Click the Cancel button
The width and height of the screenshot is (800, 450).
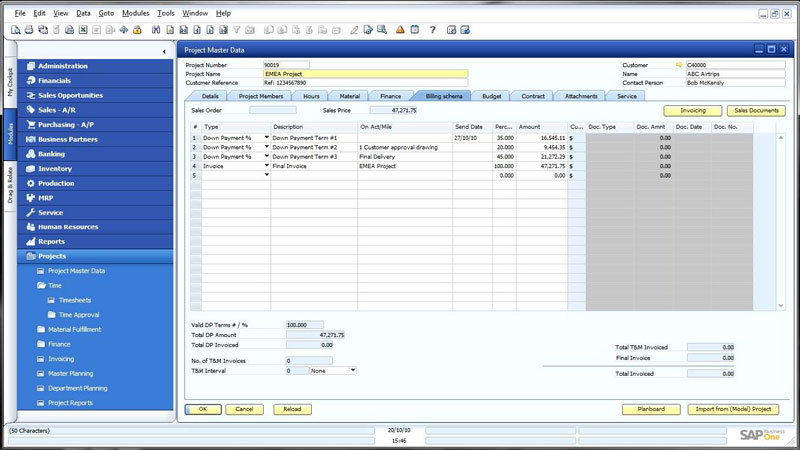tap(244, 409)
